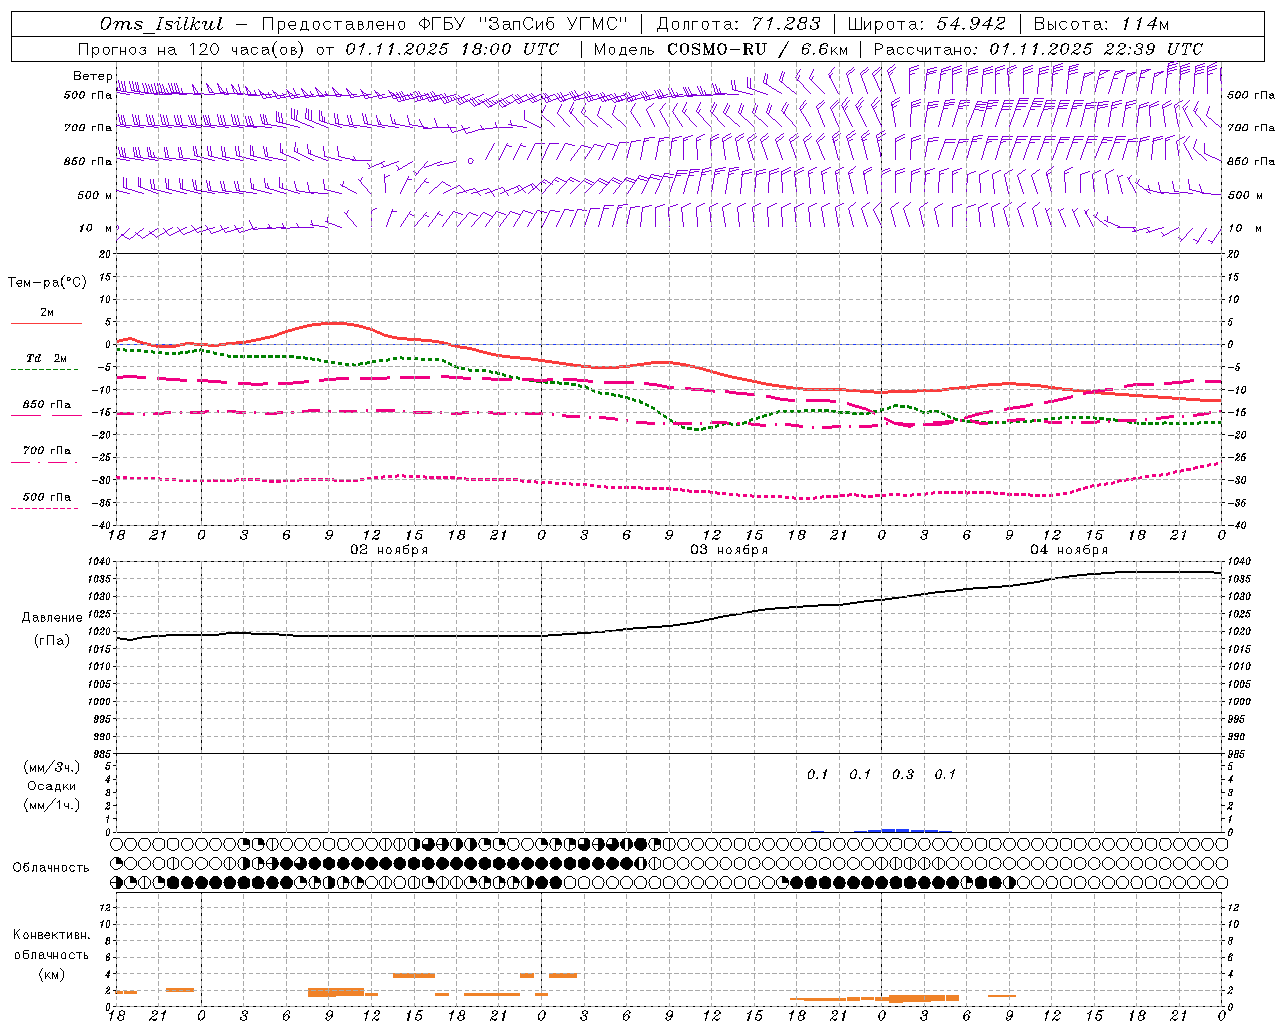Screen dimensions: 1280x1024
Task: Click the 'Td 2м' dew point legend label
Action: pyautogui.click(x=46, y=358)
